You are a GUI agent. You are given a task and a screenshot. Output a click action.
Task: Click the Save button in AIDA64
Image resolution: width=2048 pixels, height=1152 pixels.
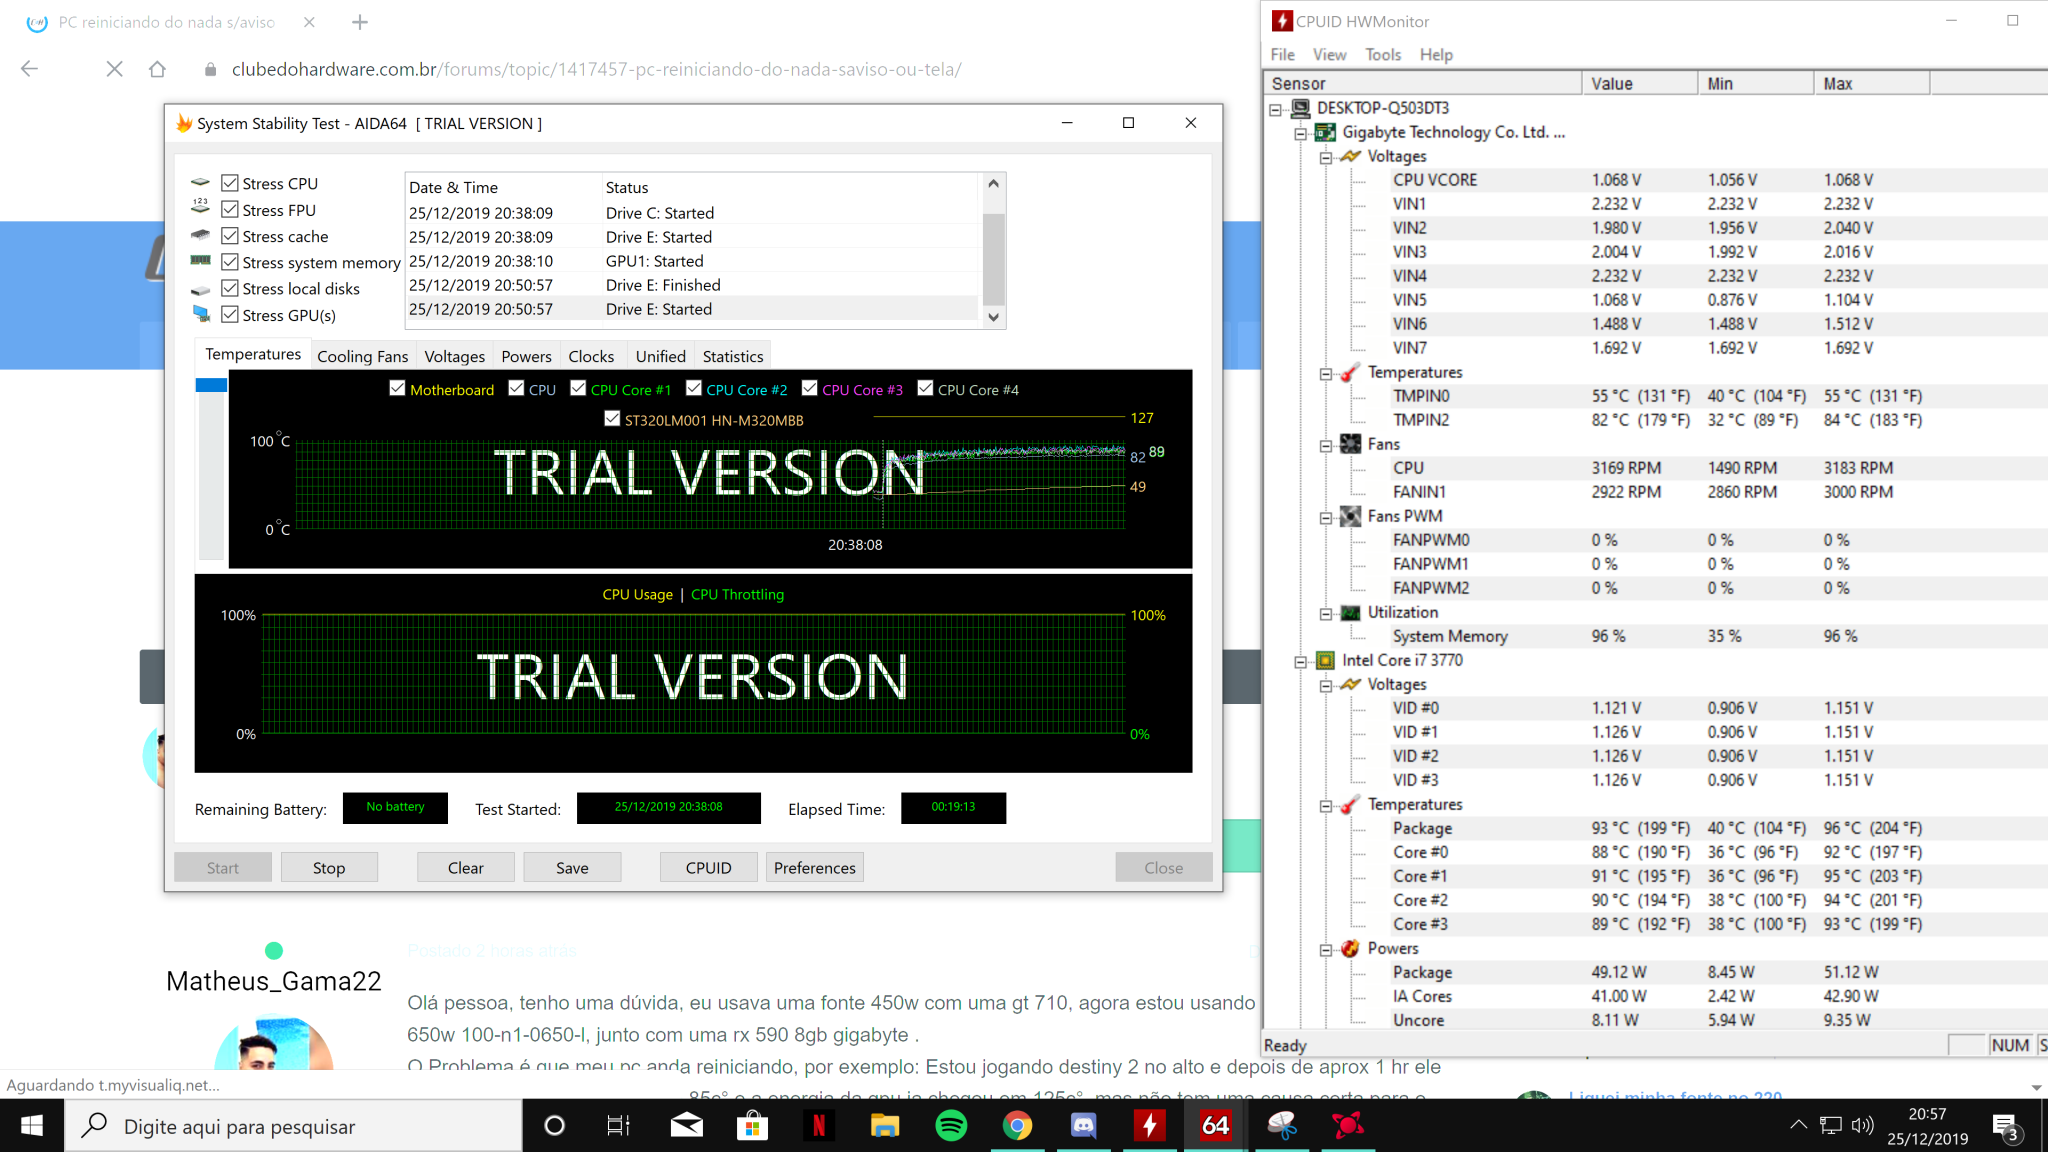[572, 867]
